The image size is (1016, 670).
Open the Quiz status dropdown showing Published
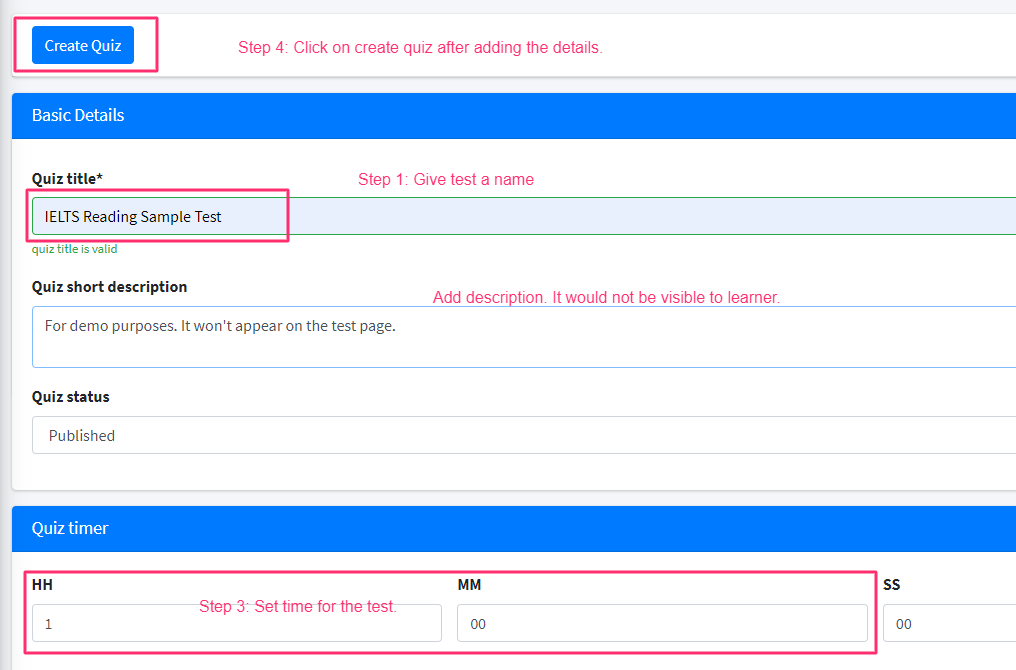524,435
